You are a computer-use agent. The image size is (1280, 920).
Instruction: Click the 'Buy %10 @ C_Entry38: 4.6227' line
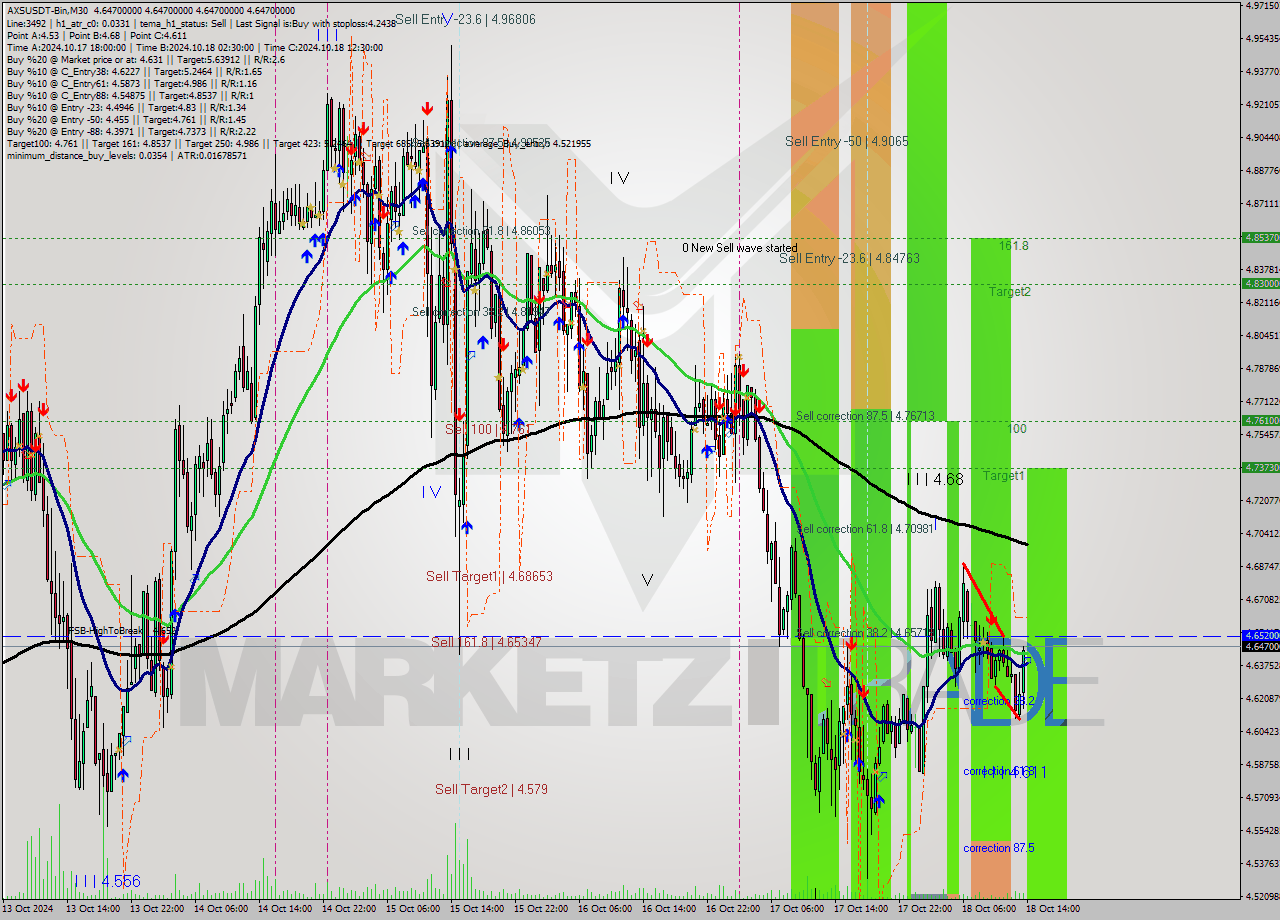point(134,71)
